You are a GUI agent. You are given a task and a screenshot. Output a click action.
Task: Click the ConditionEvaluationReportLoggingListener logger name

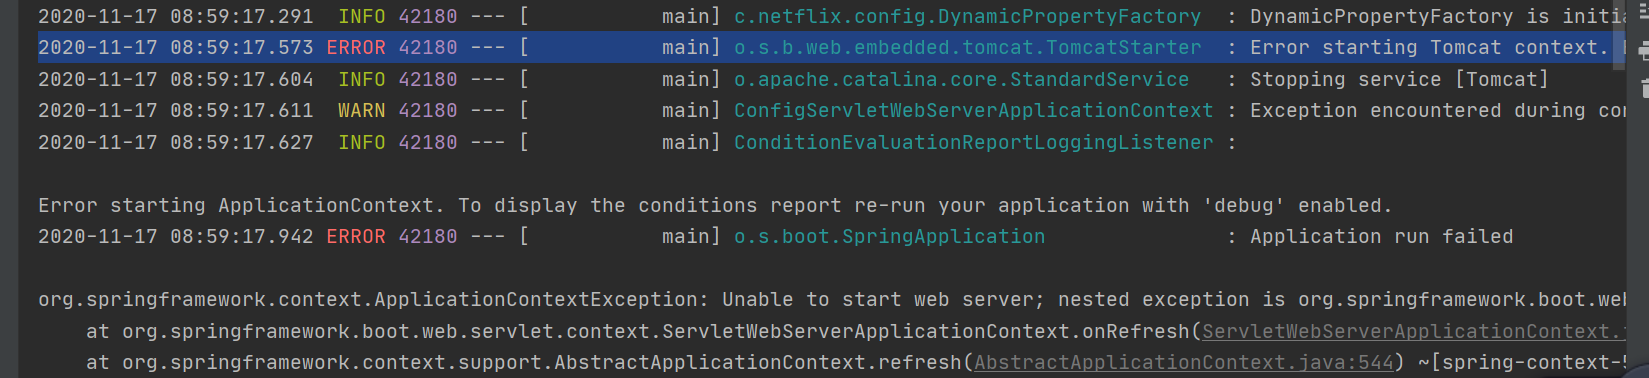point(973,142)
